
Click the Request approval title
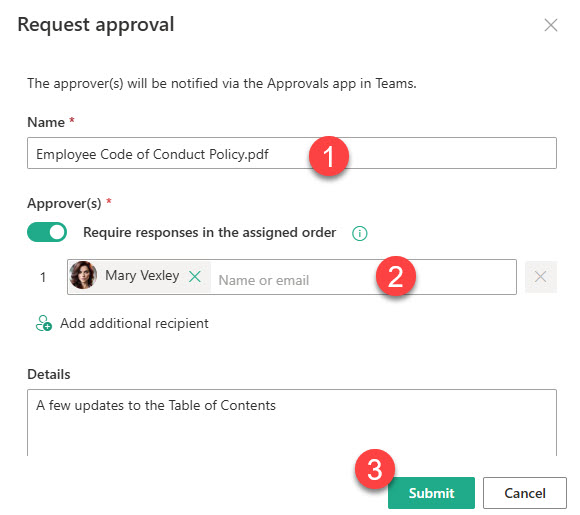click(96, 25)
